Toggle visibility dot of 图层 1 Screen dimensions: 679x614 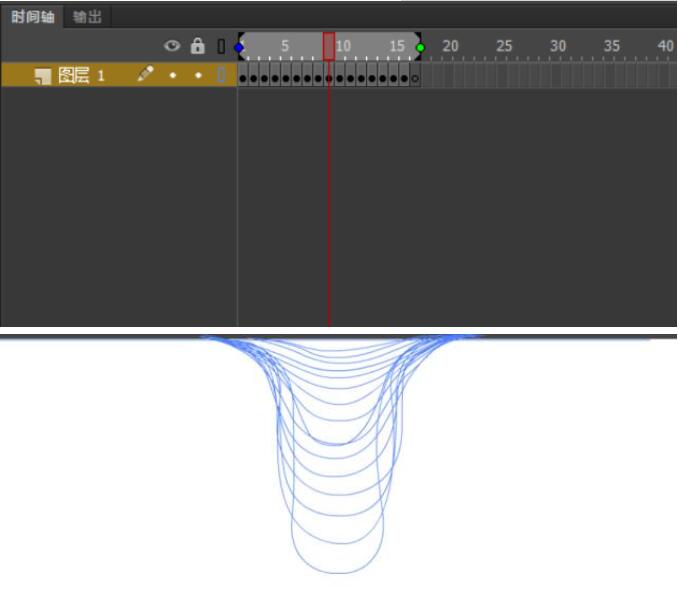[173, 75]
